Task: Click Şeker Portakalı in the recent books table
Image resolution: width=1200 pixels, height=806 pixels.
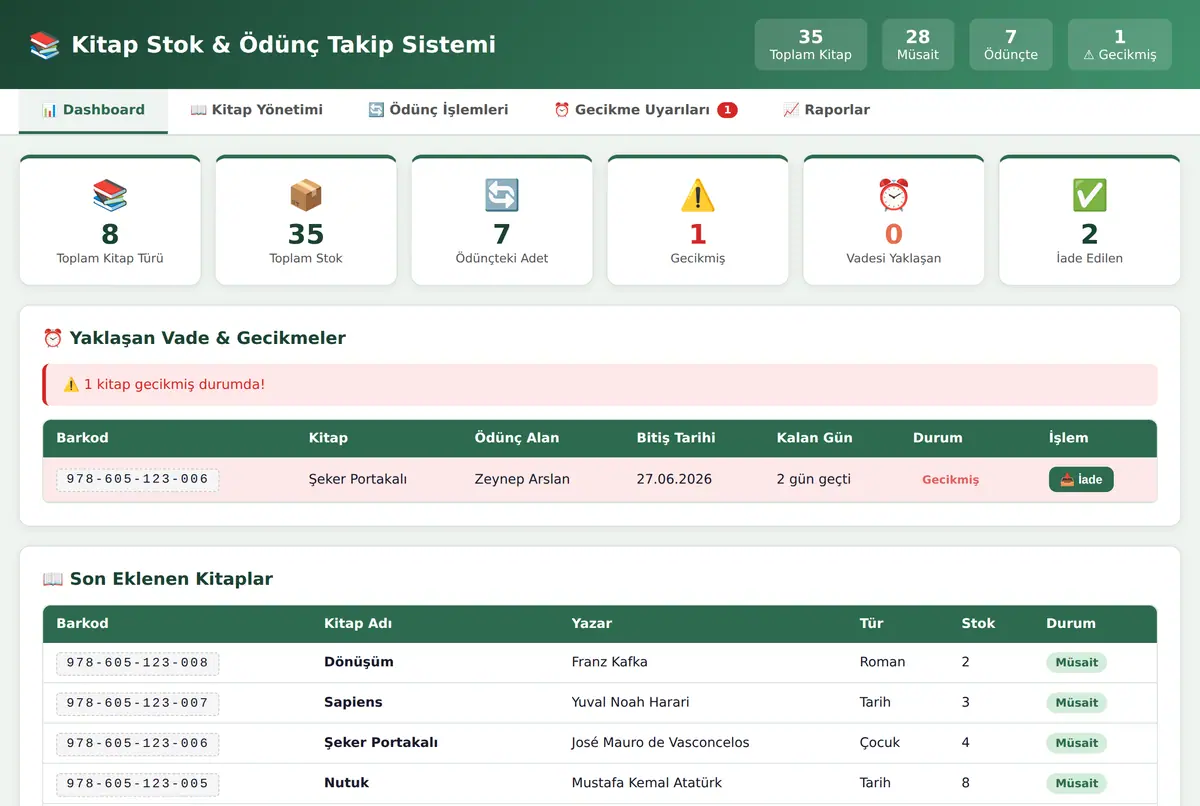Action: (381, 742)
